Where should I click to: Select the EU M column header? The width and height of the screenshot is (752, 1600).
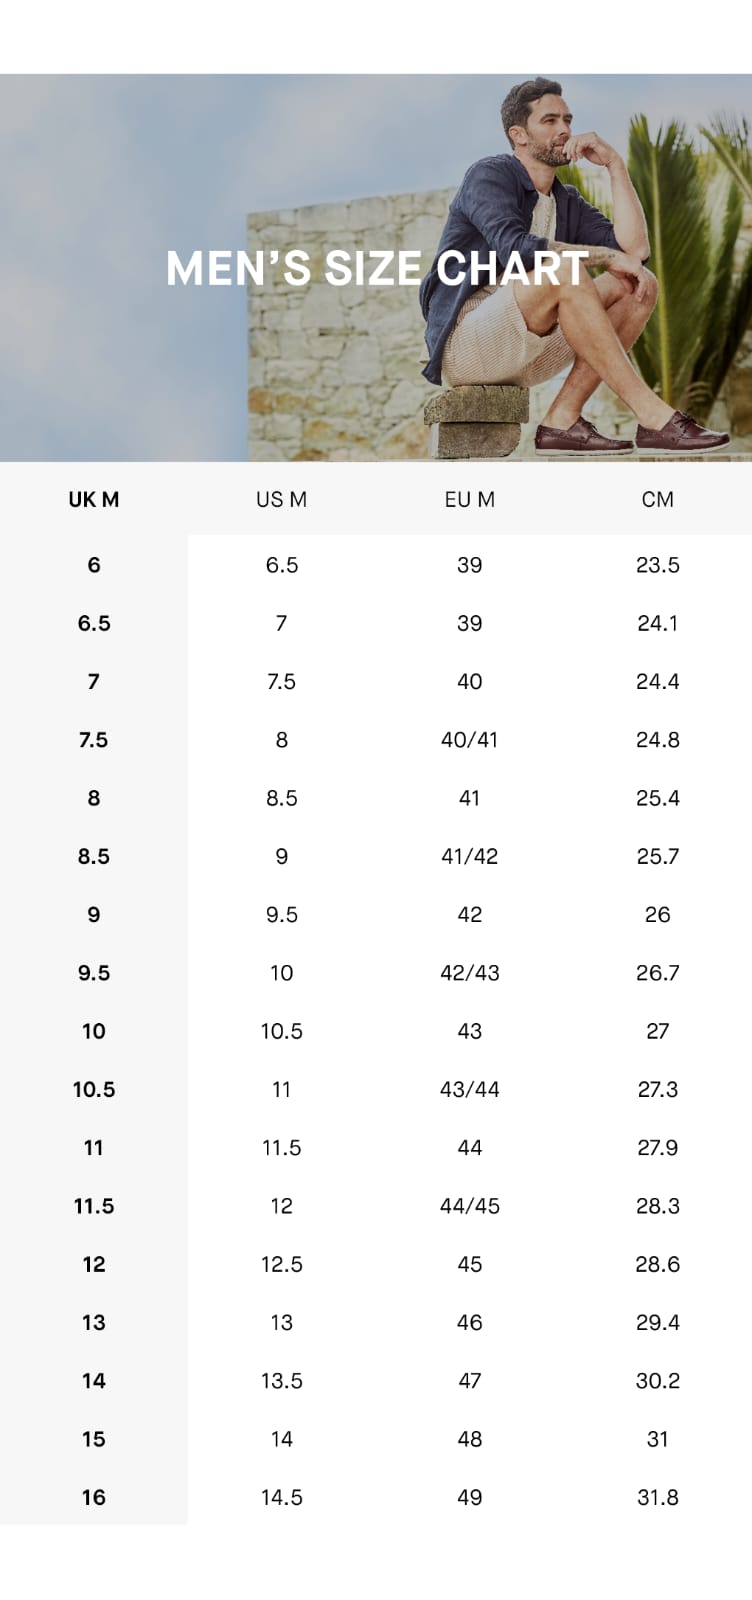click(469, 499)
